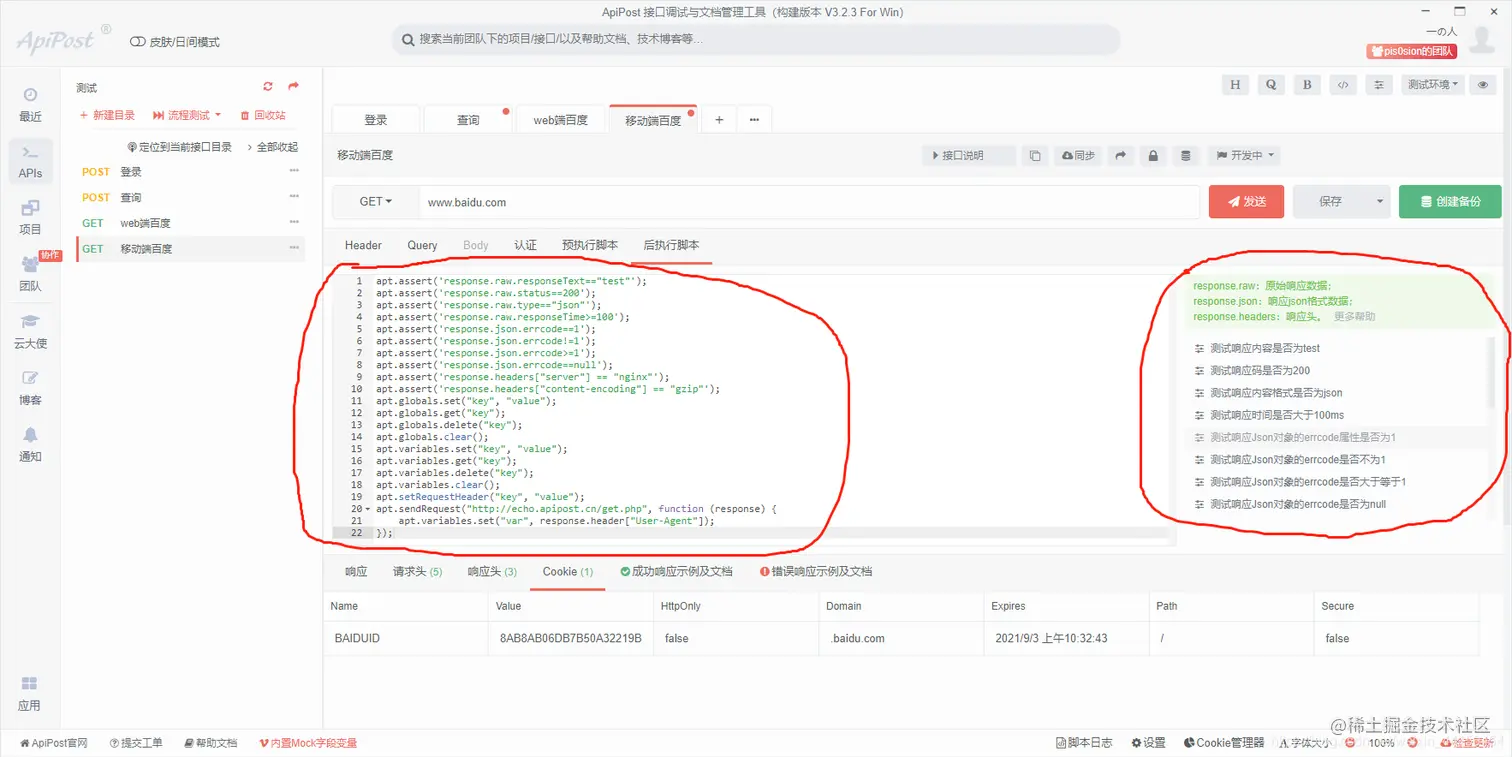The width and height of the screenshot is (1512, 757).
Task: Open the tab overflow menu
Action: pyautogui.click(x=754, y=120)
